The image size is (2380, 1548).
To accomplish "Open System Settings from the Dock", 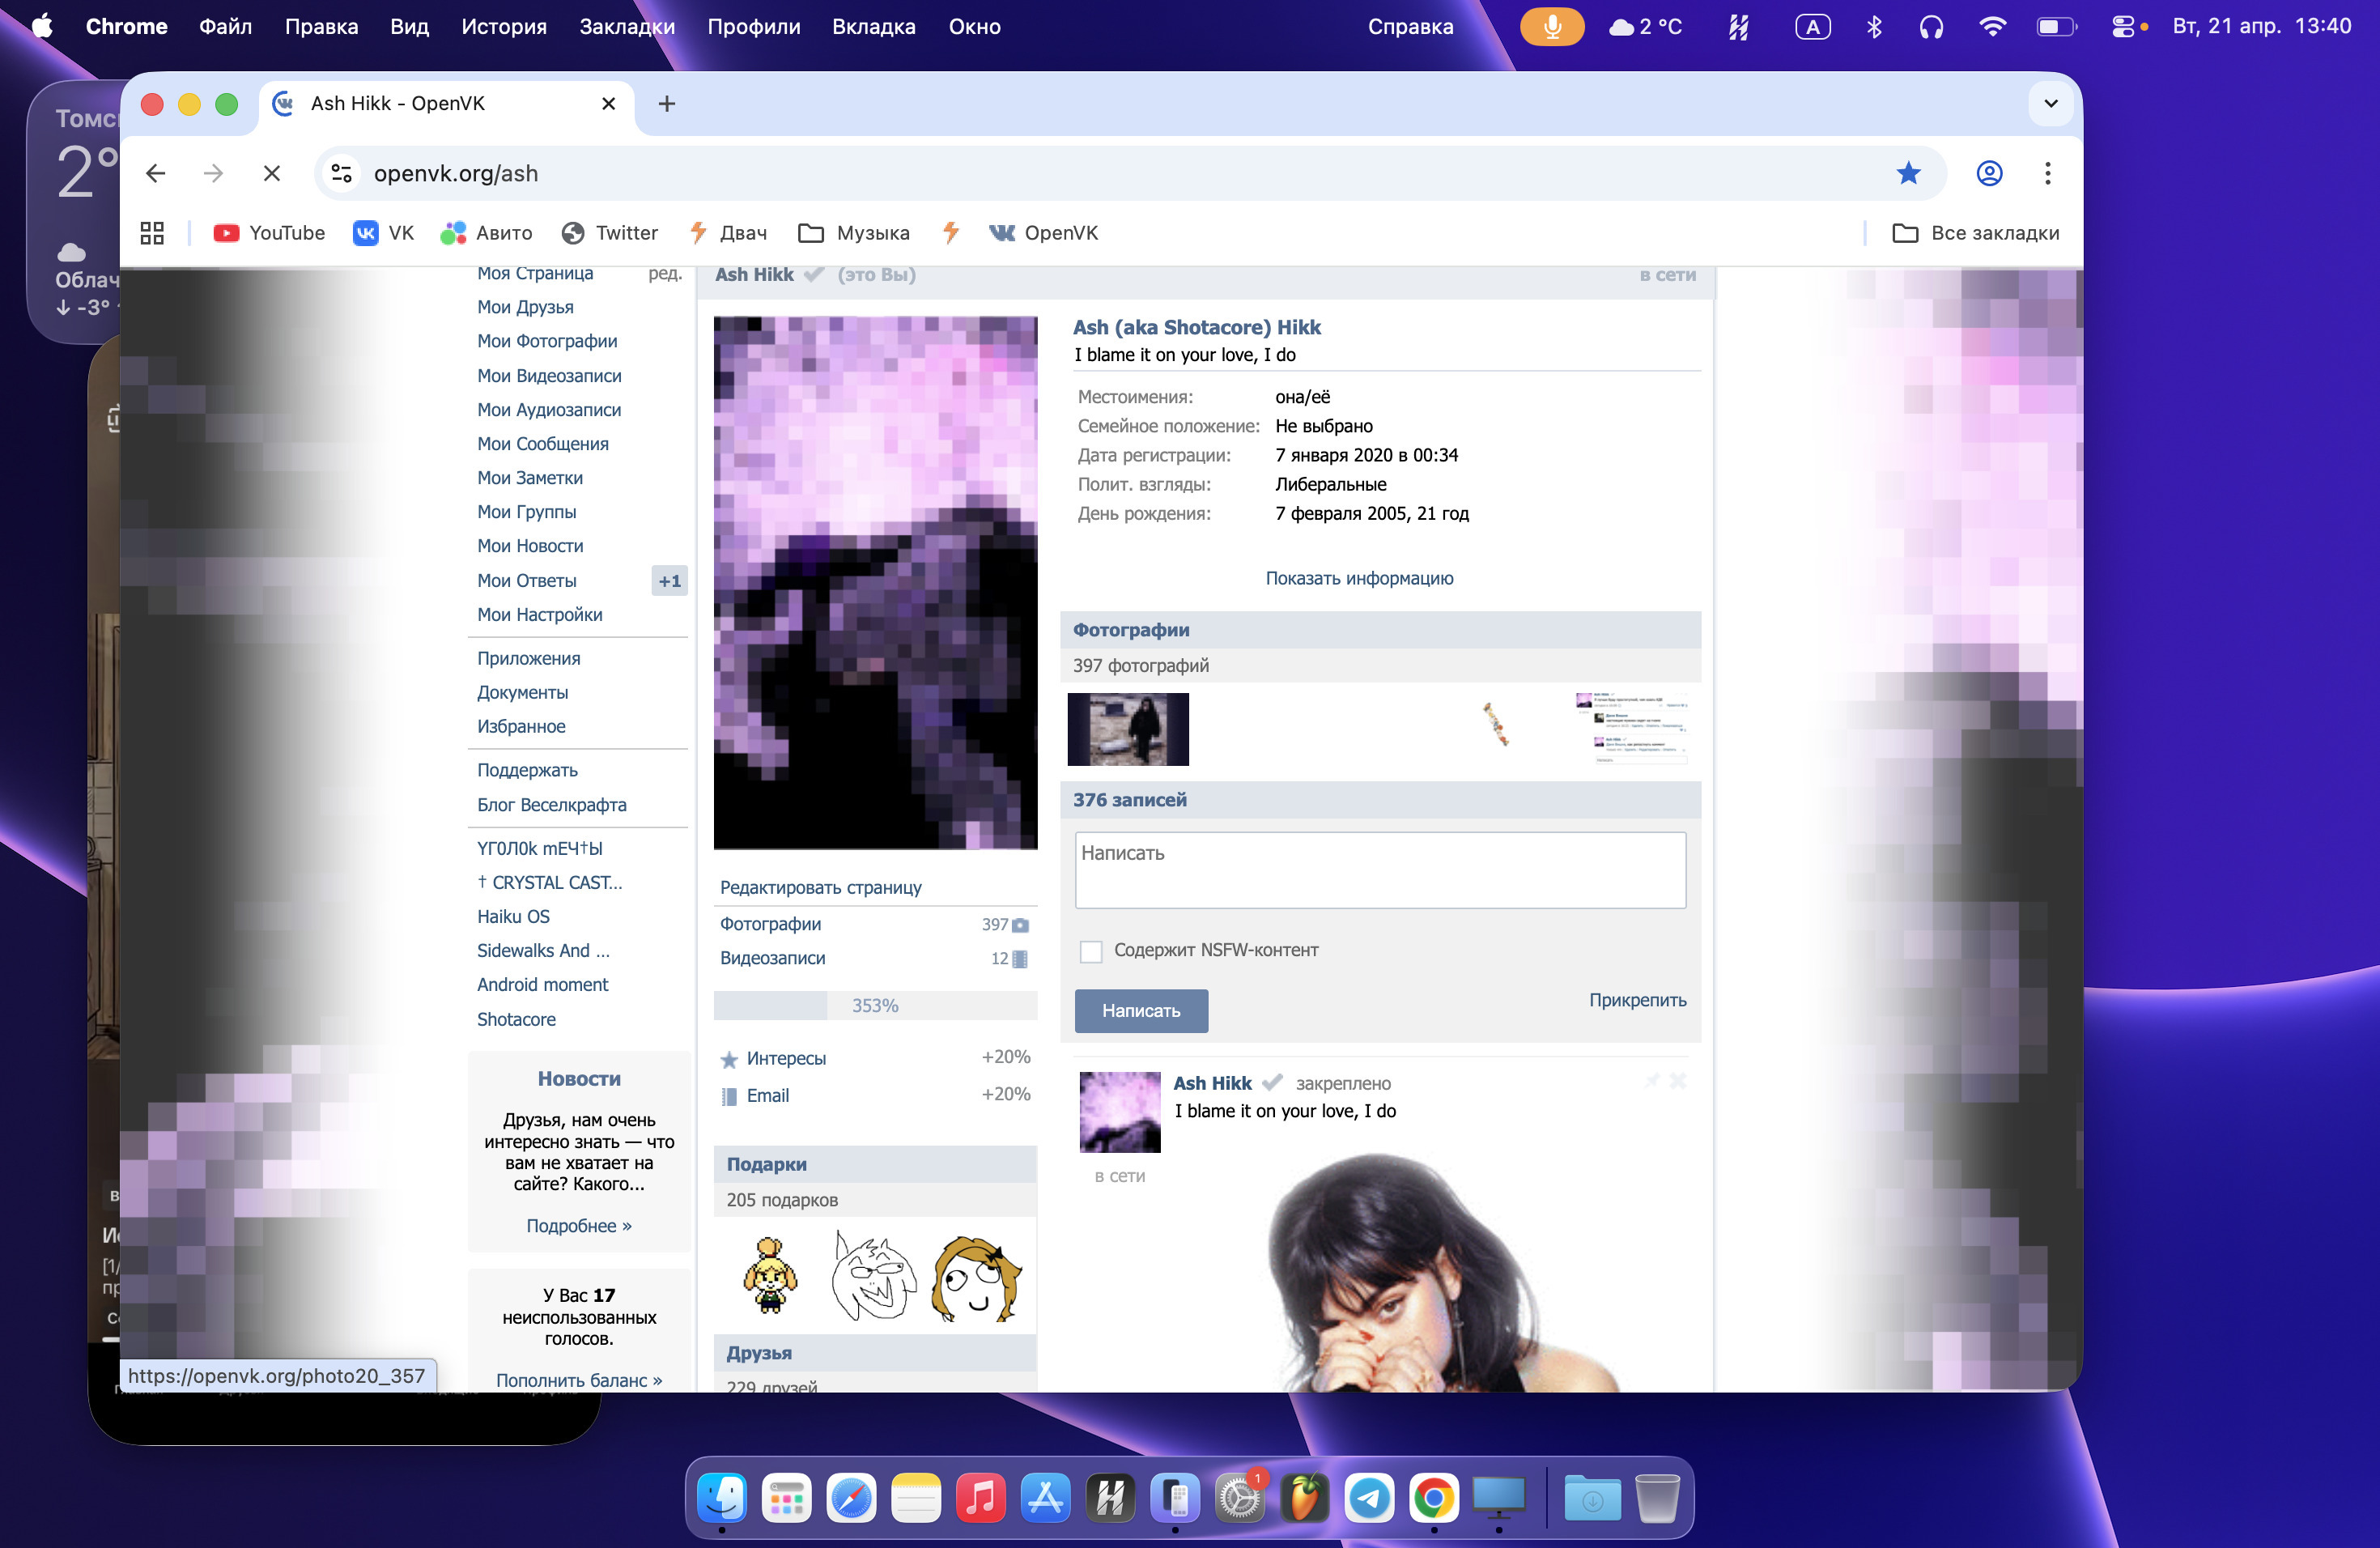I will click(x=1240, y=1498).
